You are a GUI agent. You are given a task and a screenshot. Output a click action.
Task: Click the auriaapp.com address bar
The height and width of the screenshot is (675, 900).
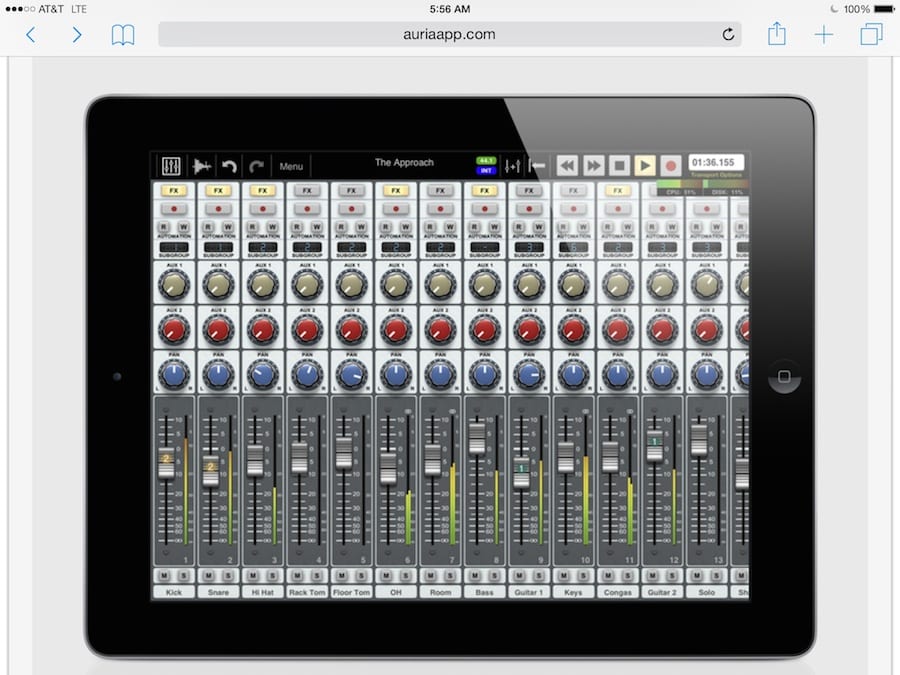click(450, 34)
